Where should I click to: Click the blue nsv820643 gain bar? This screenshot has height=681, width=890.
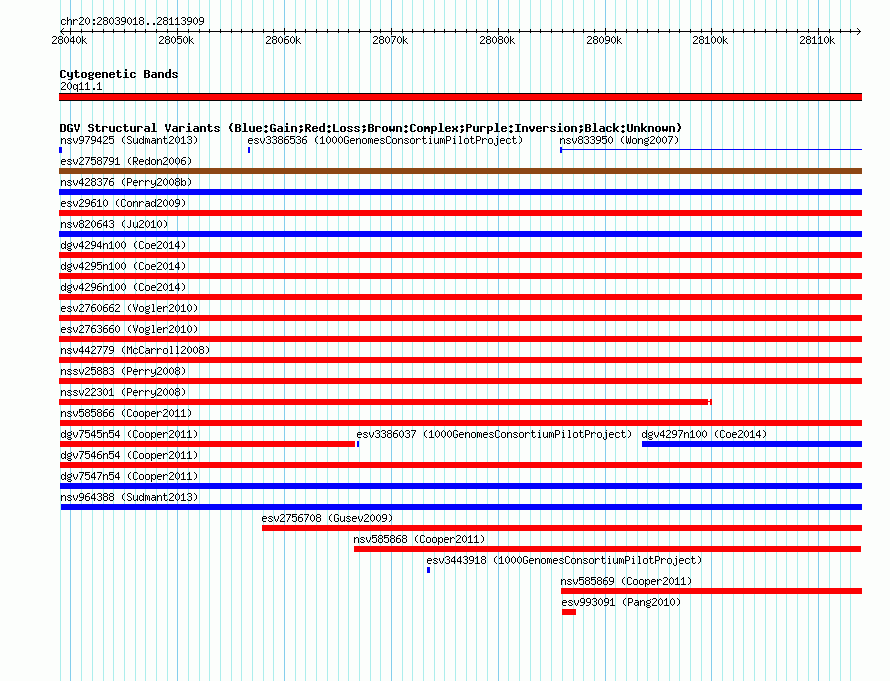(x=460, y=234)
